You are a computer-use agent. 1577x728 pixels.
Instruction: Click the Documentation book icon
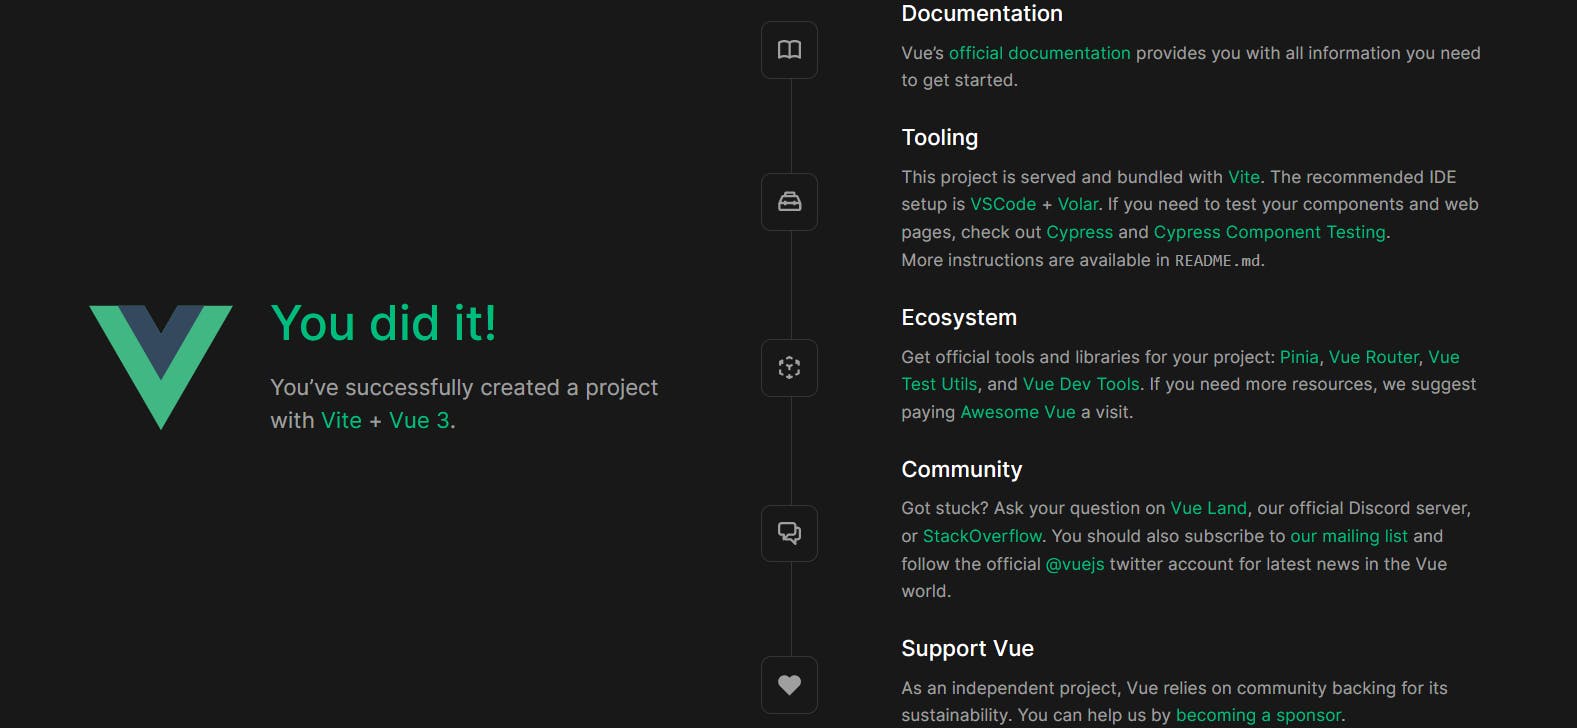[789, 50]
